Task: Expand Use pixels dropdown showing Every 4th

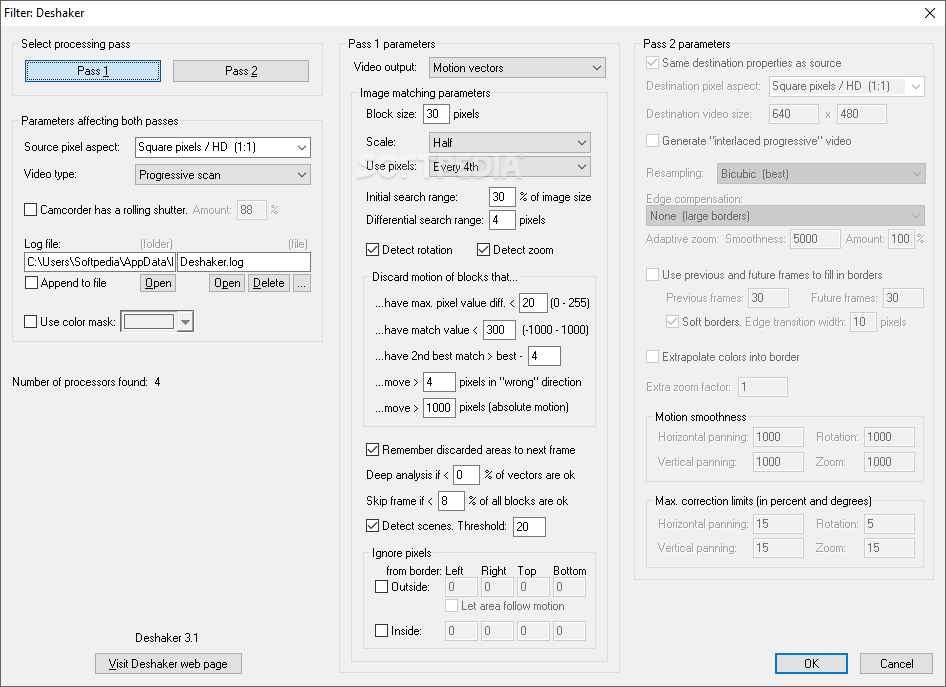Action: click(510, 167)
